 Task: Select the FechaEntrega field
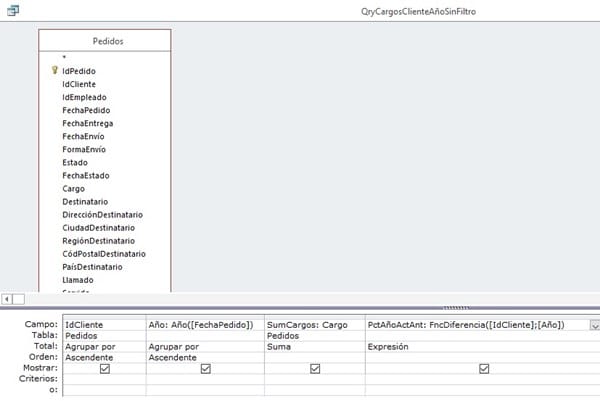[x=88, y=123]
